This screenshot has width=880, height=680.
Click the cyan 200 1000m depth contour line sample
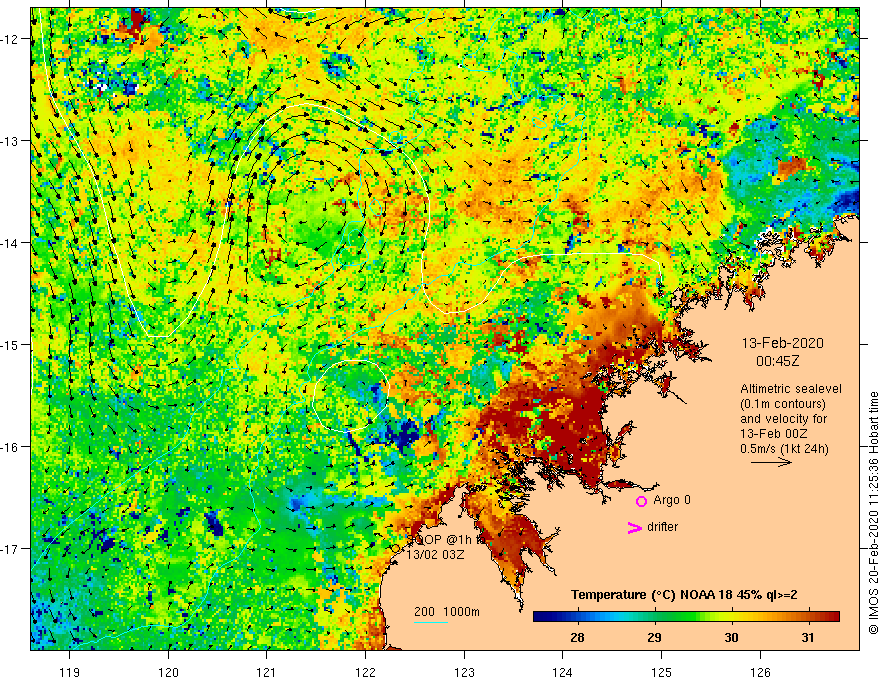(431, 622)
